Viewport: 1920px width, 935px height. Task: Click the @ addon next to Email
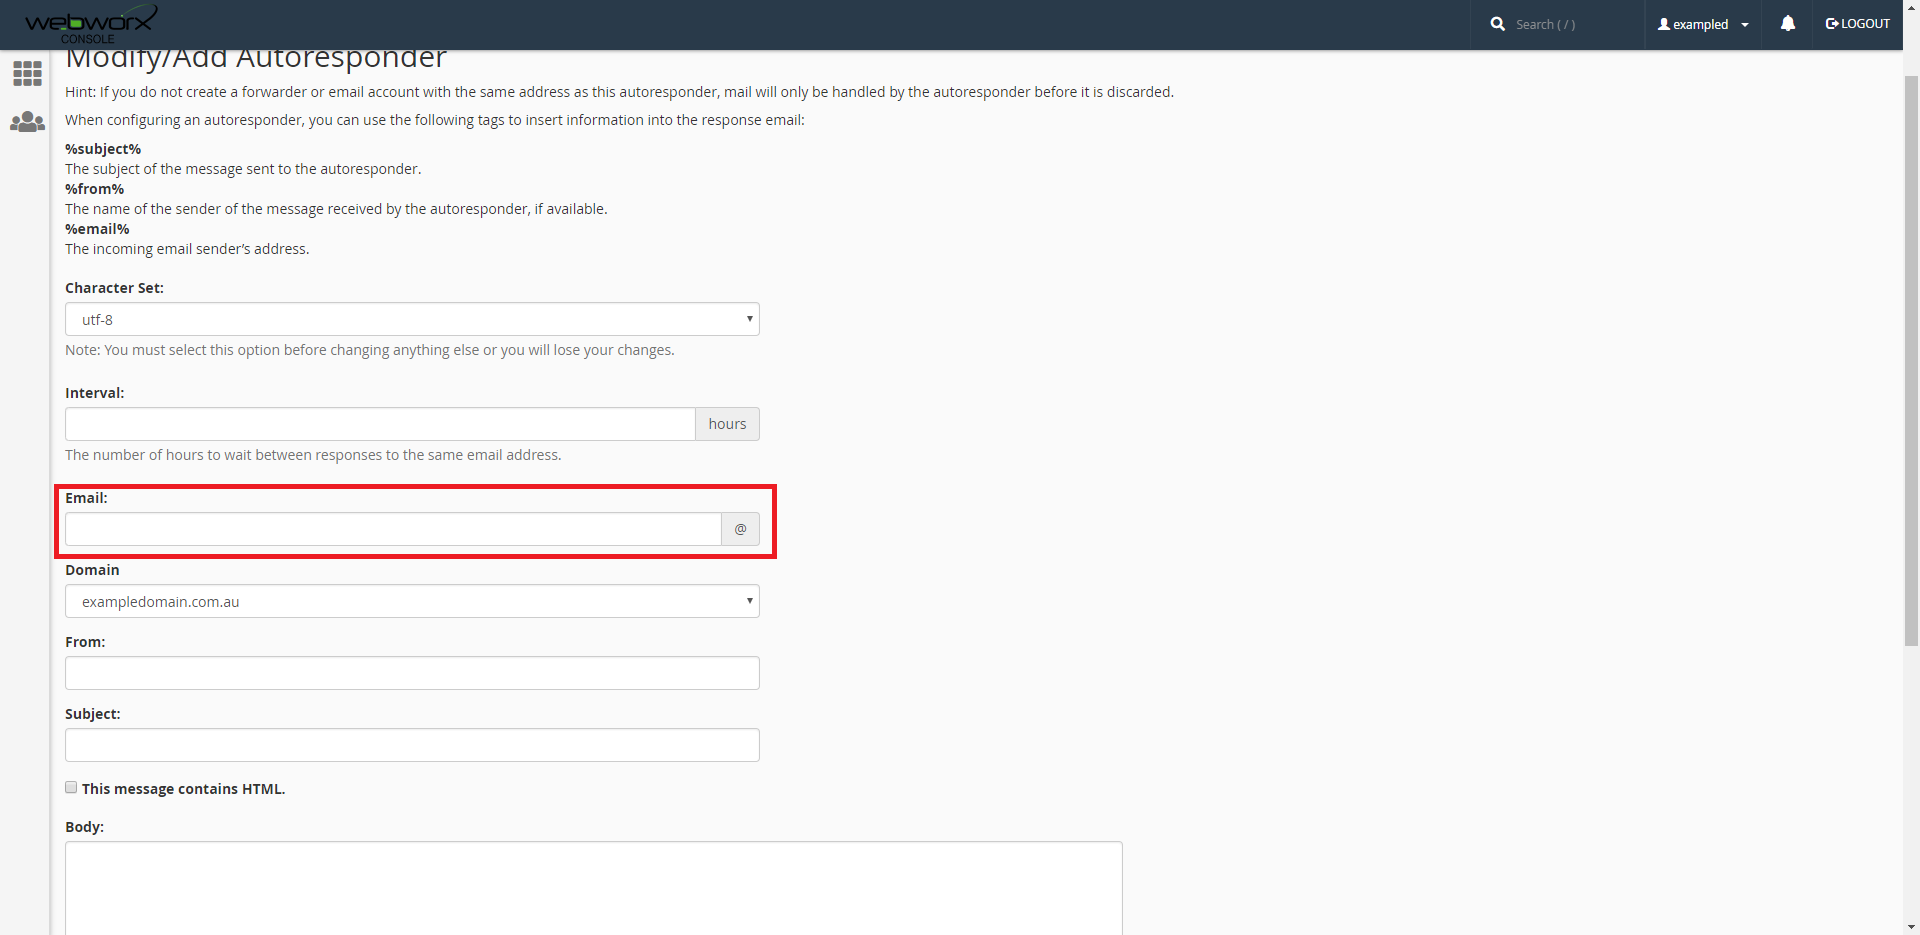[x=740, y=529]
